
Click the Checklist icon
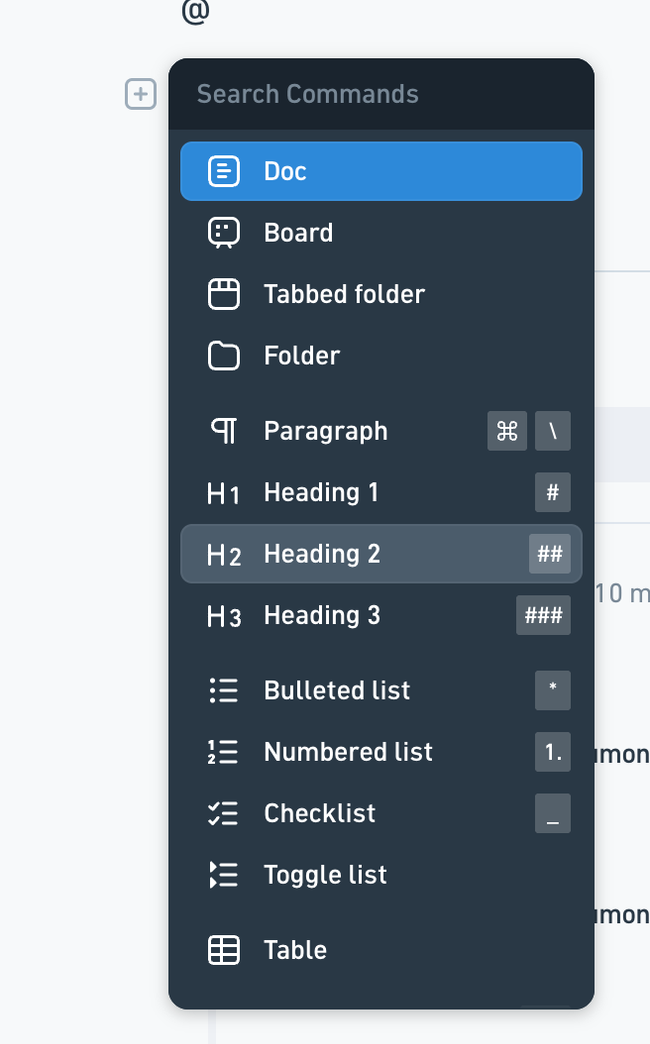tap(224, 814)
